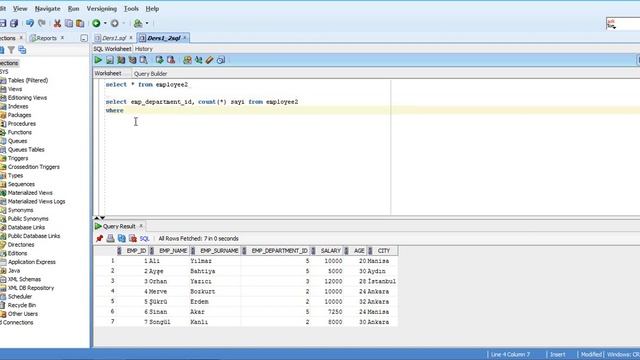Open the Tools menu

tap(131, 9)
